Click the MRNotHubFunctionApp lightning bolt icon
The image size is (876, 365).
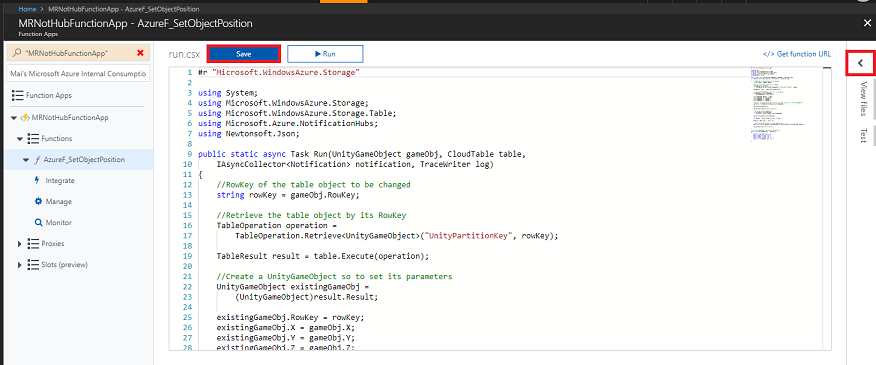(x=25, y=118)
